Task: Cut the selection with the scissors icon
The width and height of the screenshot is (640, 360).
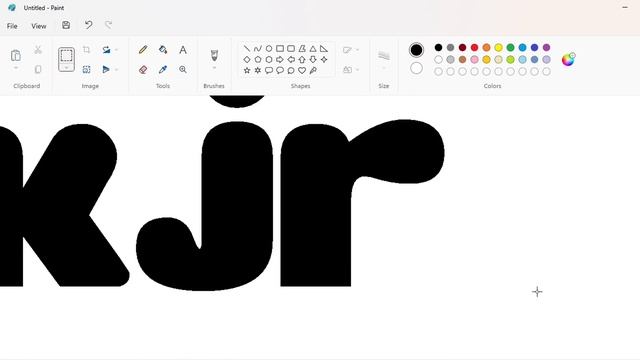Action: pyautogui.click(x=38, y=50)
